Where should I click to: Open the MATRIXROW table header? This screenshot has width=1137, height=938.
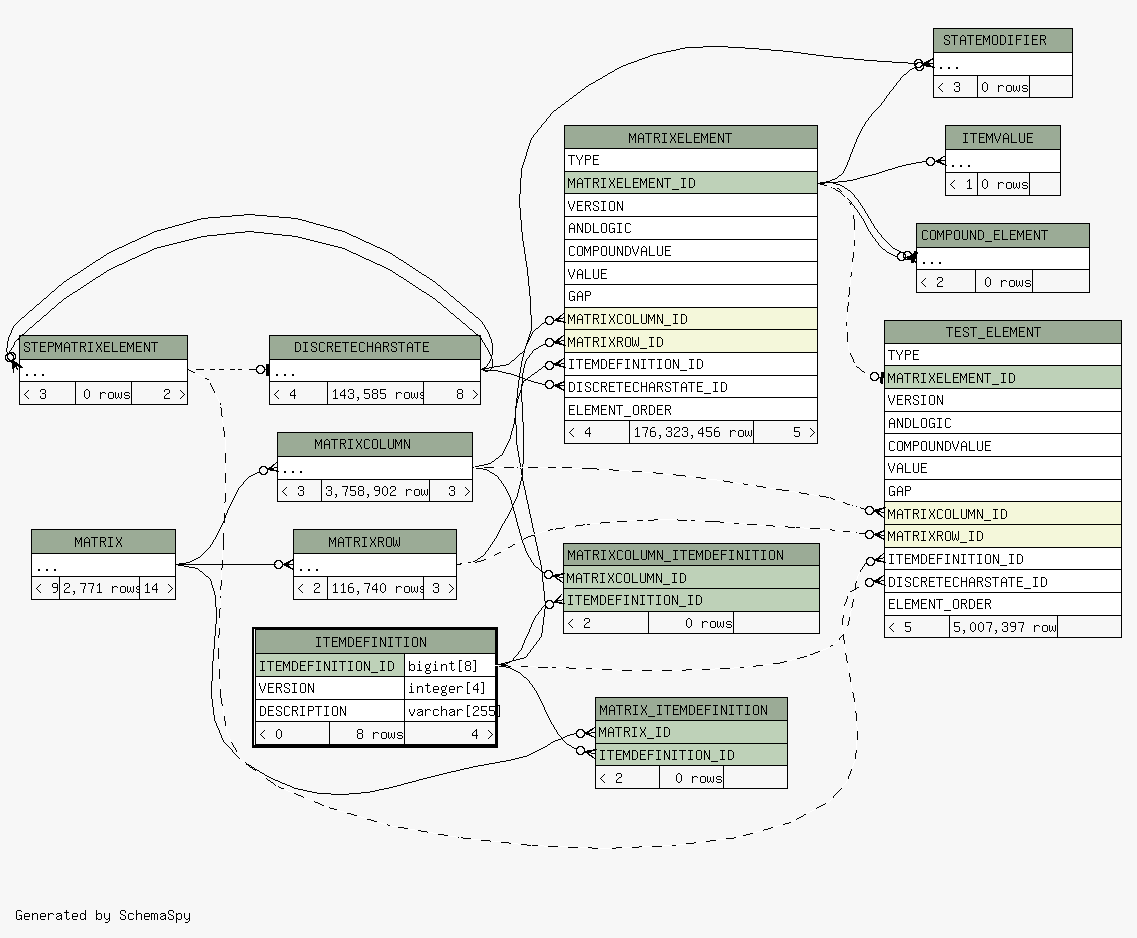375,541
